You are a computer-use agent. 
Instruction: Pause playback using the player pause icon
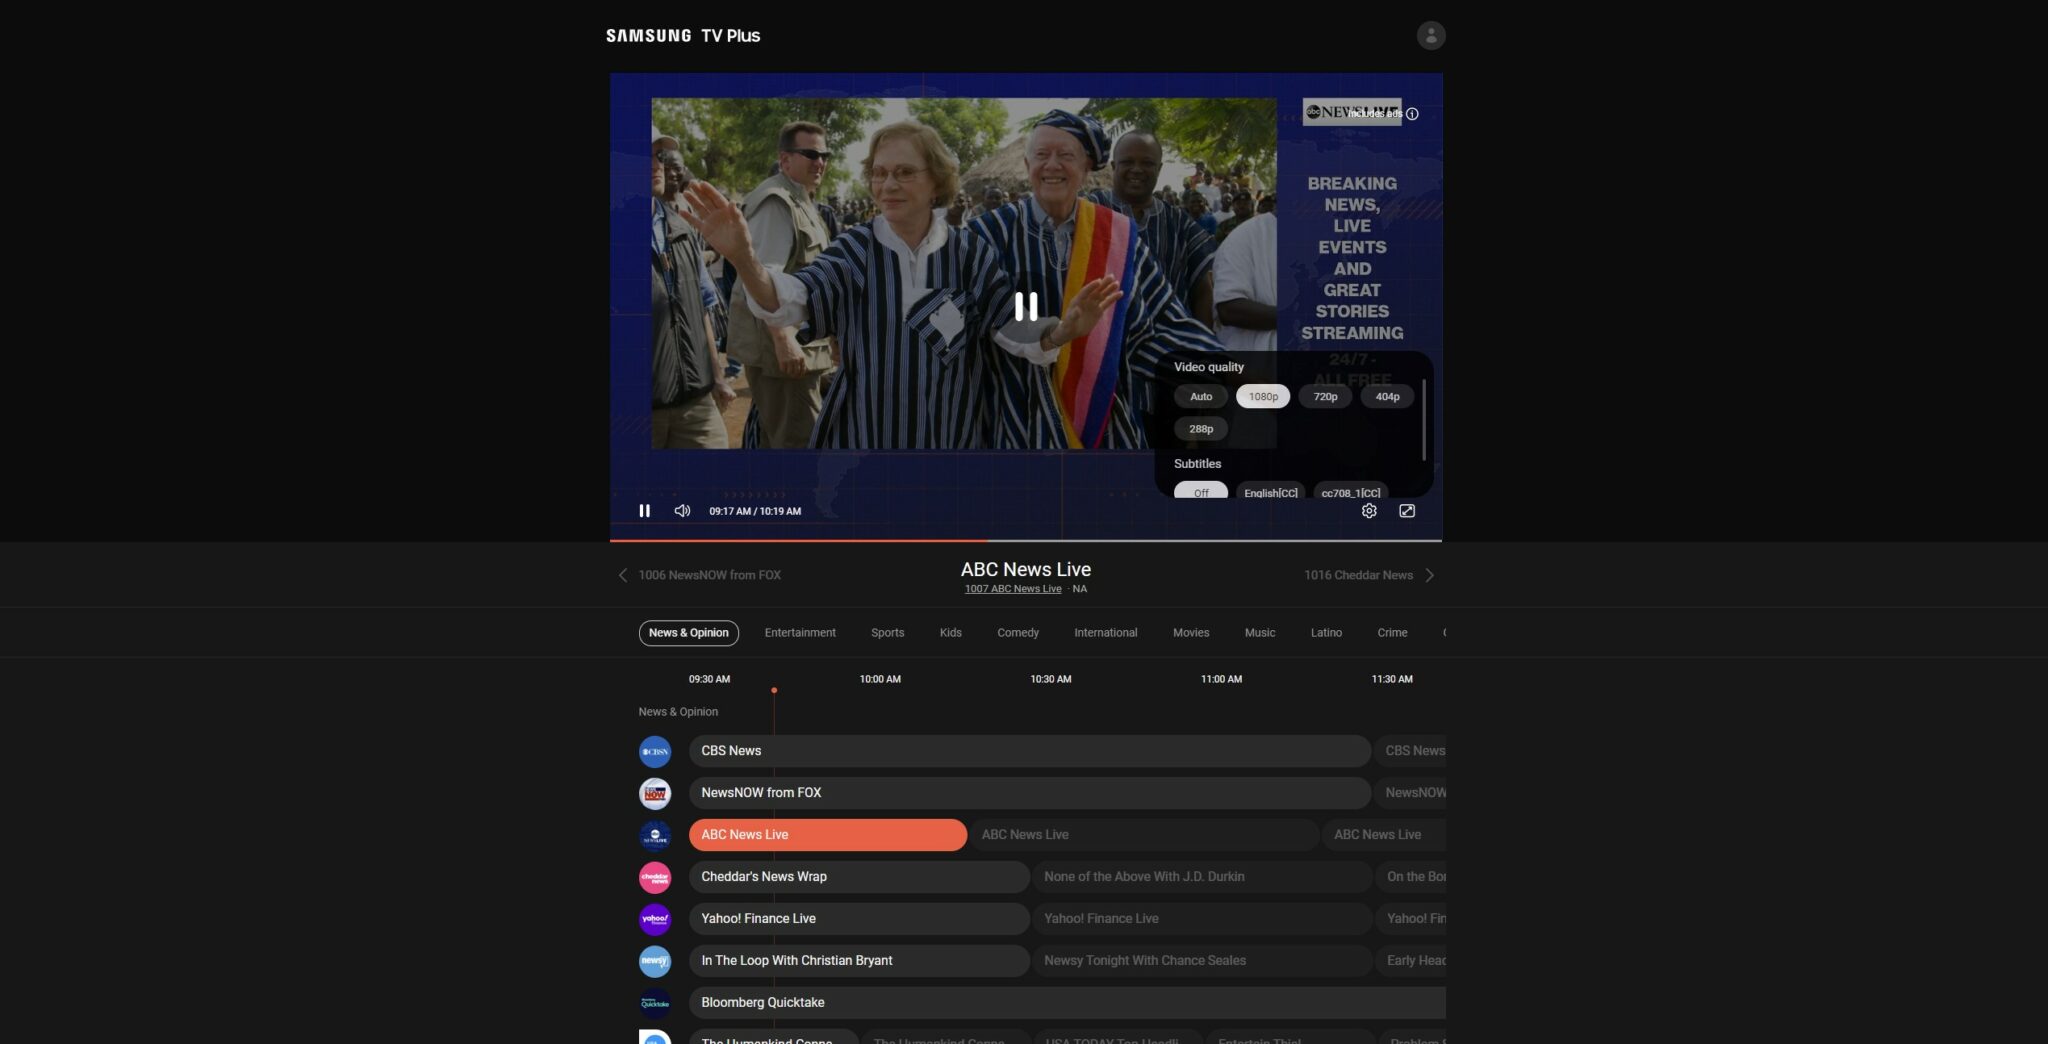click(x=644, y=511)
